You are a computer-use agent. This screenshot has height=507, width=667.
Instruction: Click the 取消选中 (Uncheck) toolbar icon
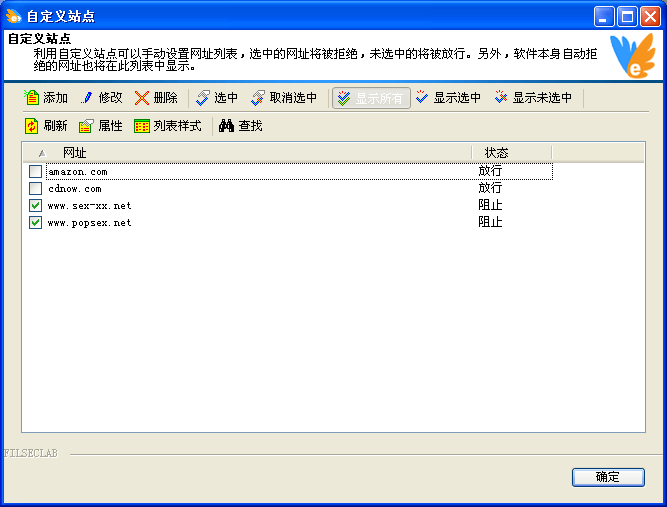pos(258,98)
